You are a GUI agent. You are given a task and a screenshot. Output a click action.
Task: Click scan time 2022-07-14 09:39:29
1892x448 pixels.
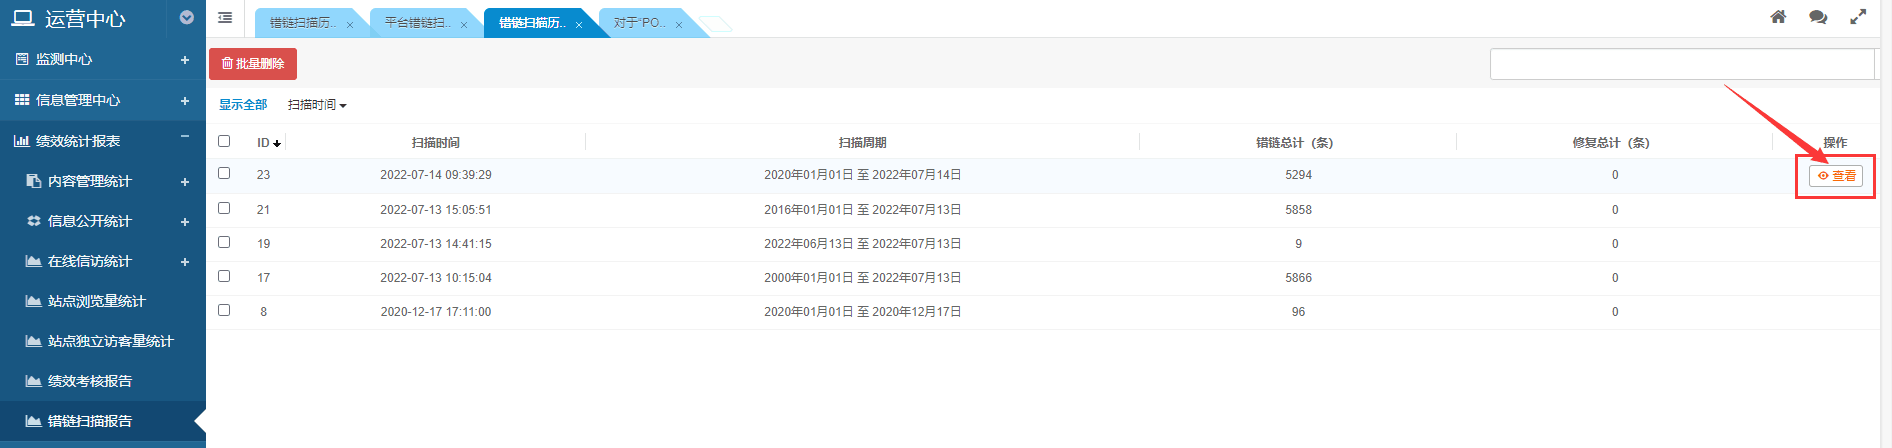pos(436,175)
